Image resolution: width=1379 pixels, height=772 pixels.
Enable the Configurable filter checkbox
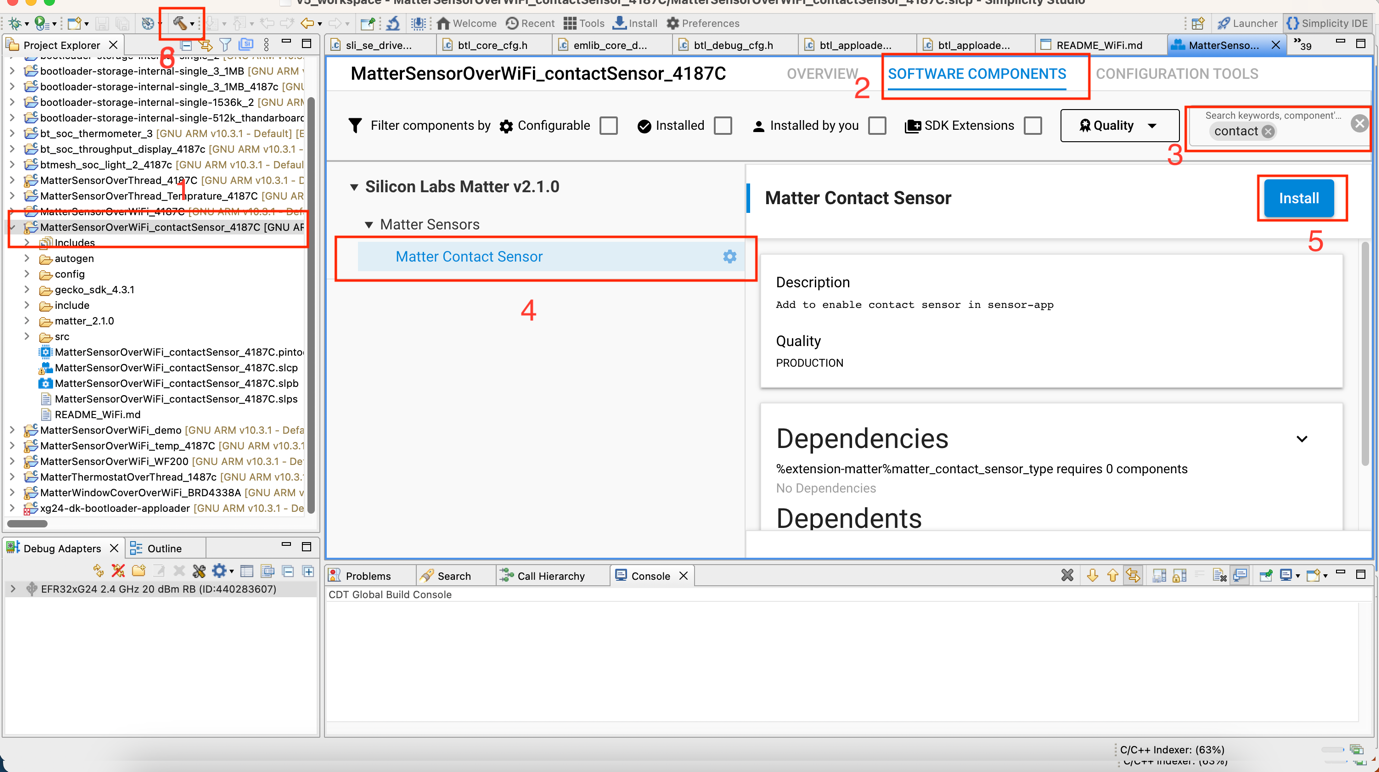(x=609, y=126)
